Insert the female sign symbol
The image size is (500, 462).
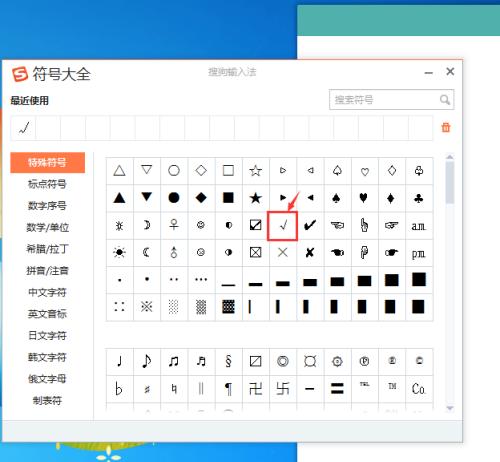174,225
